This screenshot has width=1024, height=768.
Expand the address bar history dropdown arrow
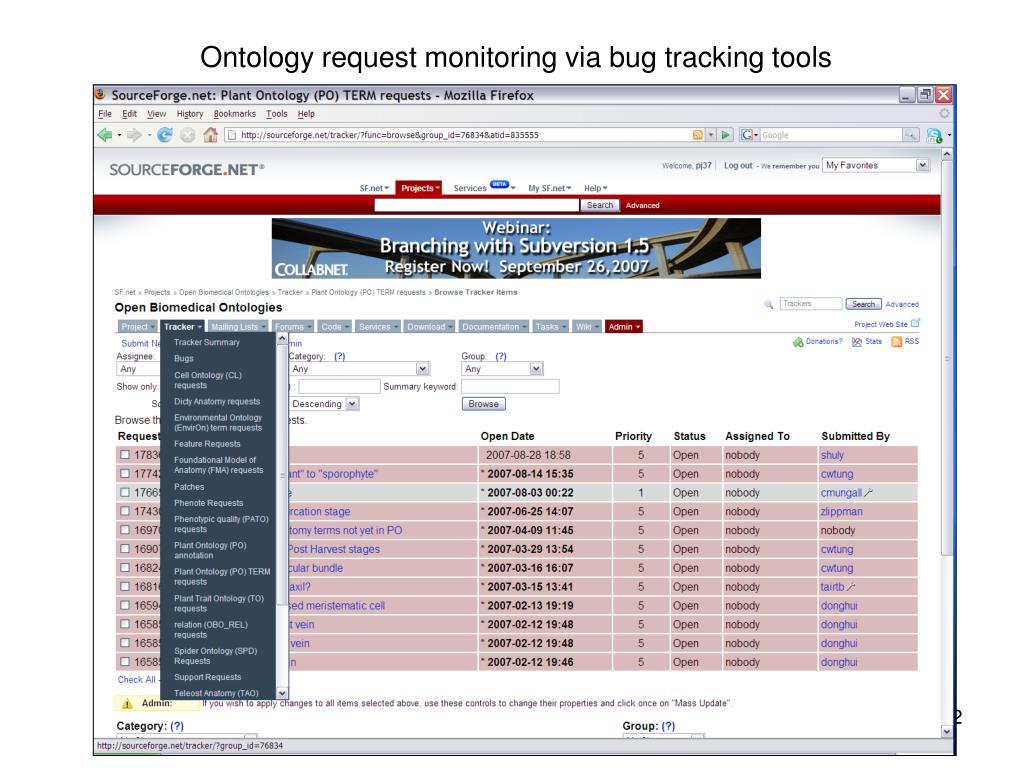[x=711, y=135]
